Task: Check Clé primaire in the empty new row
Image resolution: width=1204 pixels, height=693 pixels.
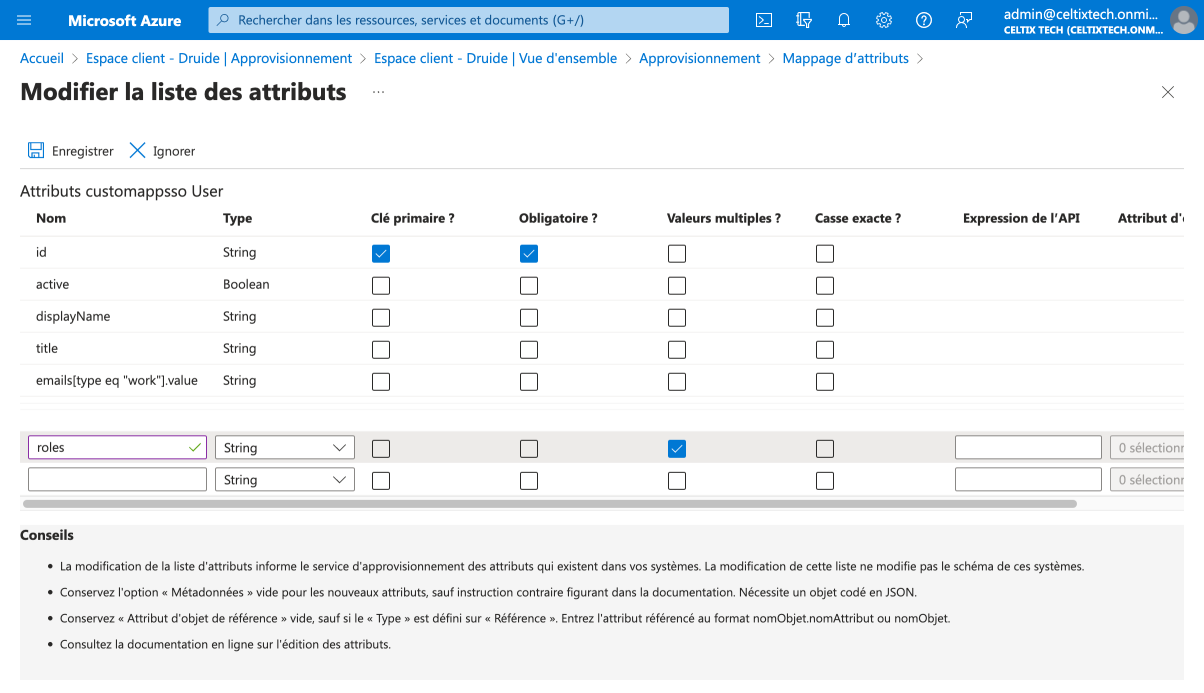Action: pyautogui.click(x=381, y=480)
